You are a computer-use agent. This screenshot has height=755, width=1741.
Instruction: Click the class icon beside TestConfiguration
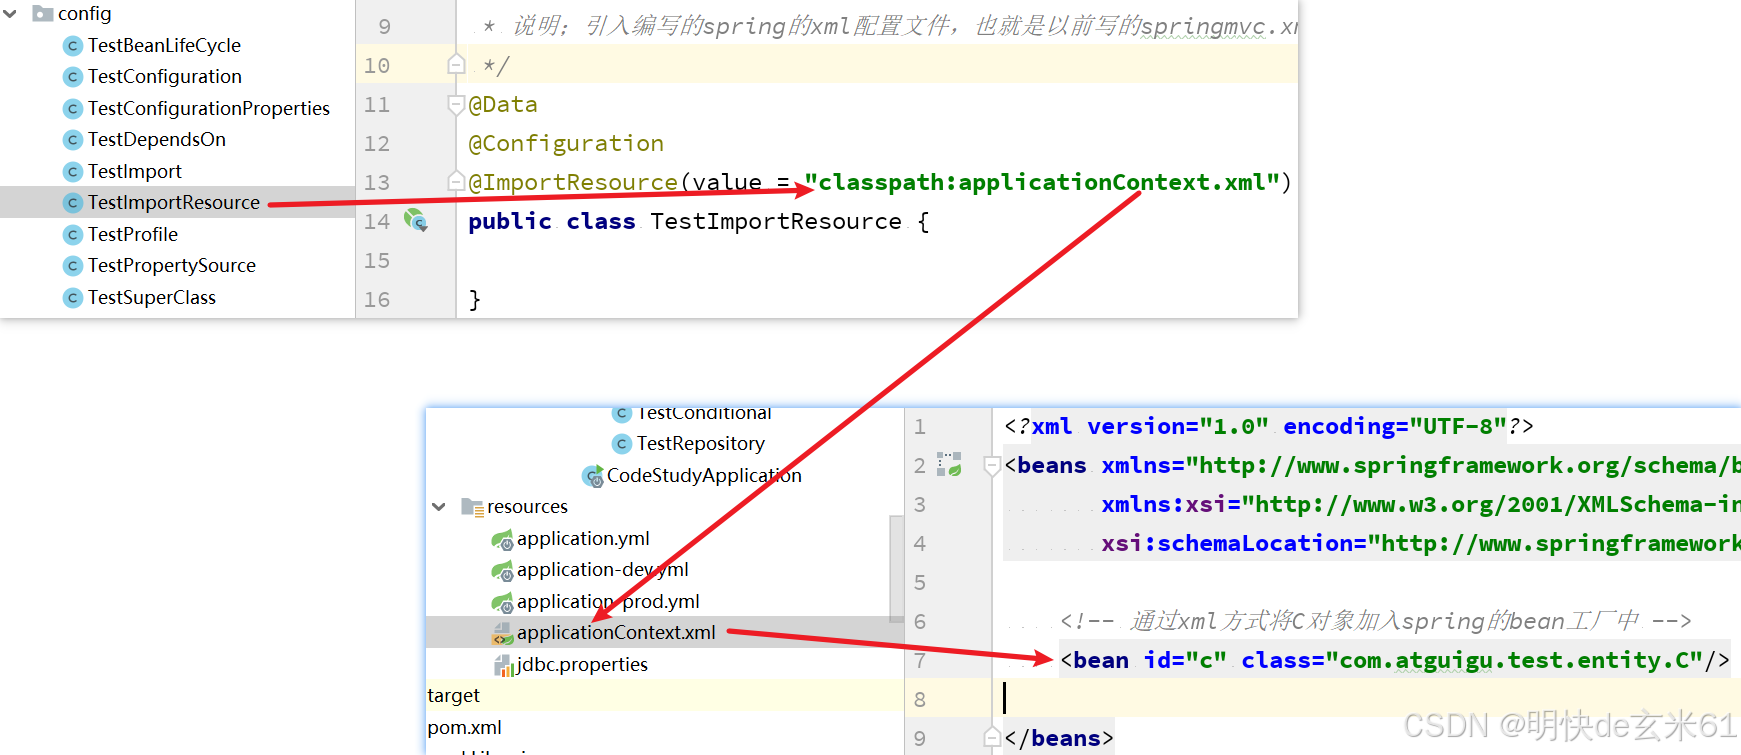click(72, 77)
